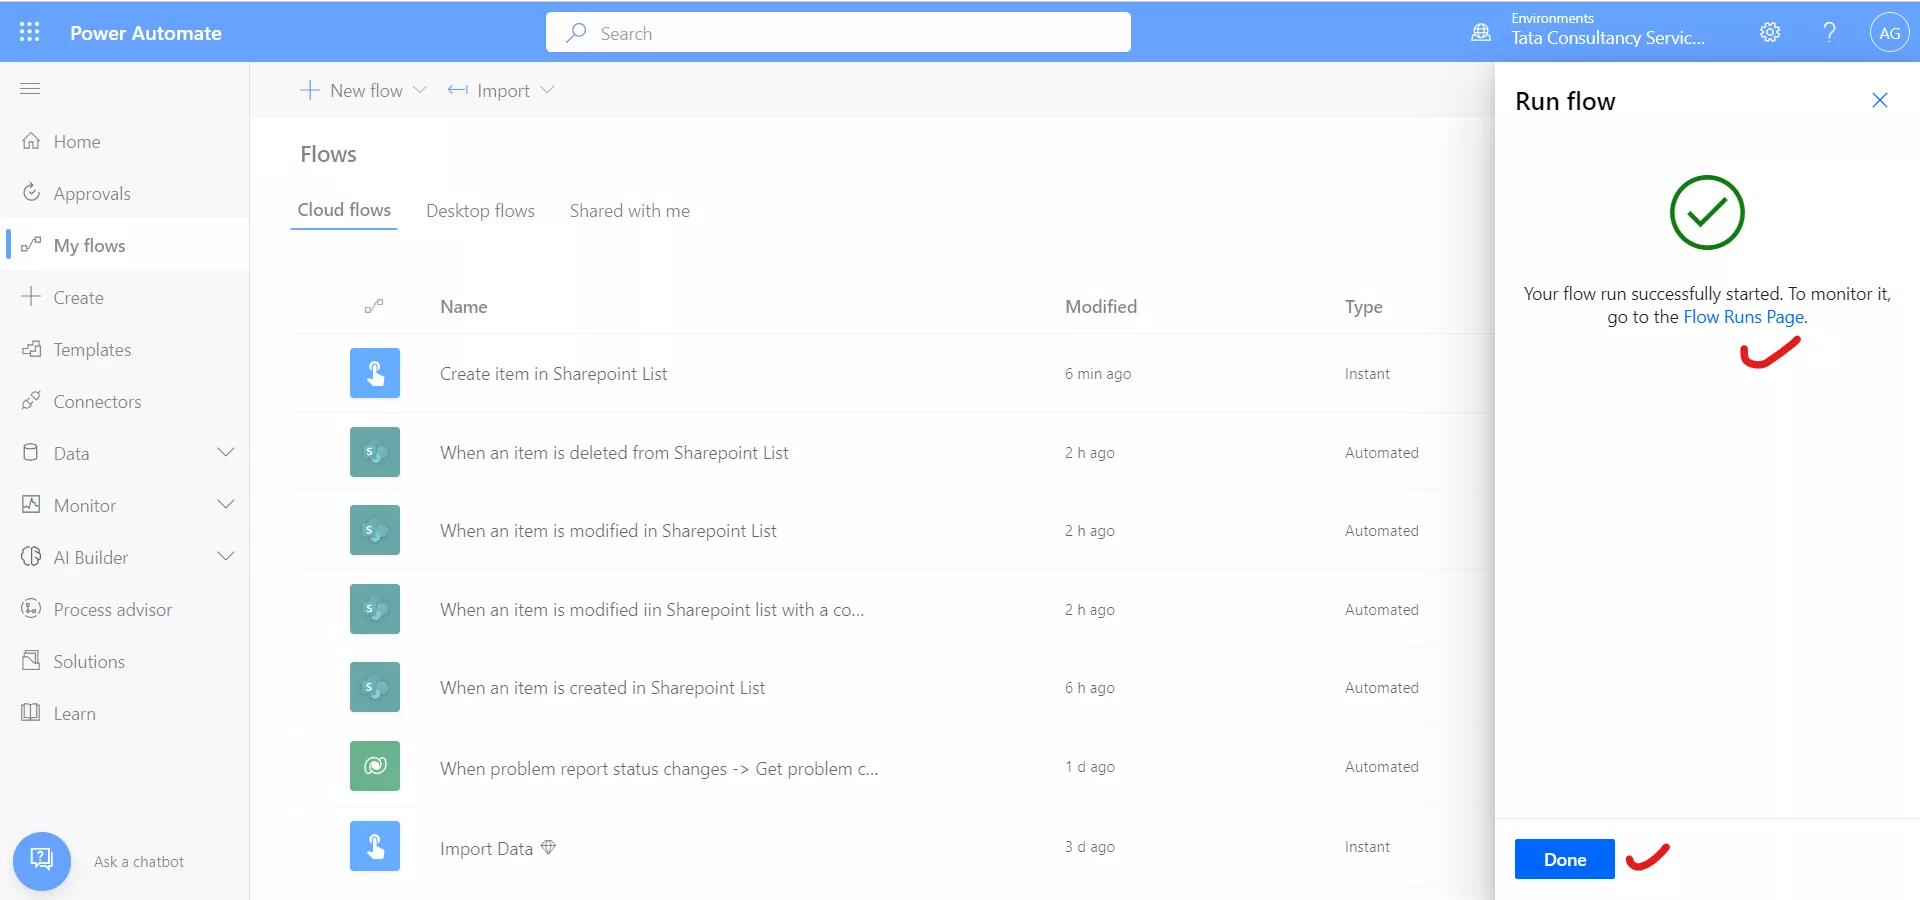1920x900 pixels.
Task: Open the Settings gear icon
Action: [x=1770, y=32]
